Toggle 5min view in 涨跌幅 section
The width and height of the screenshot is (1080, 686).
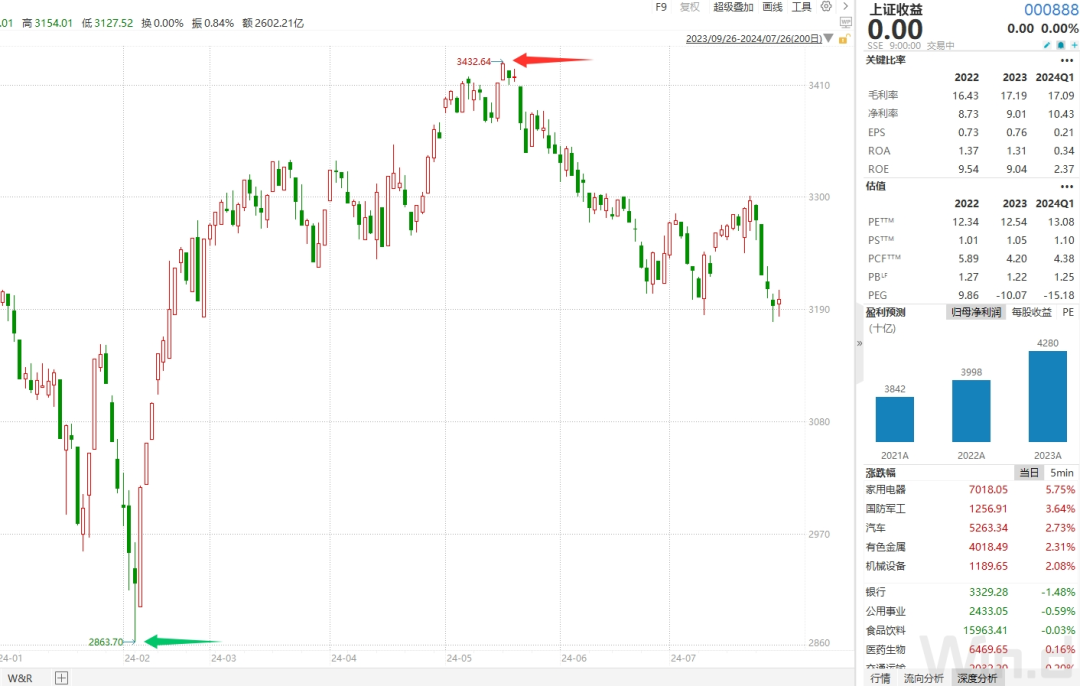click(1061, 472)
